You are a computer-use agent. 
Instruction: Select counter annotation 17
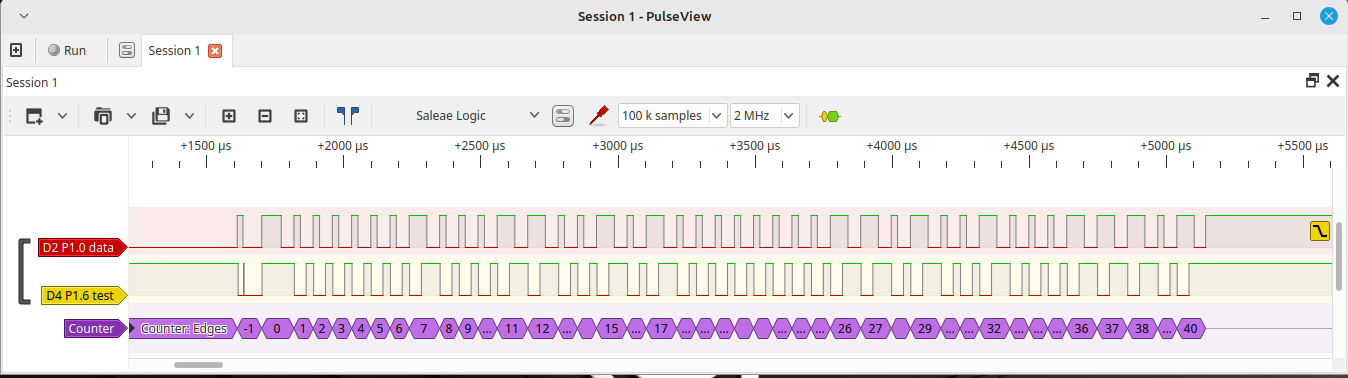point(660,328)
